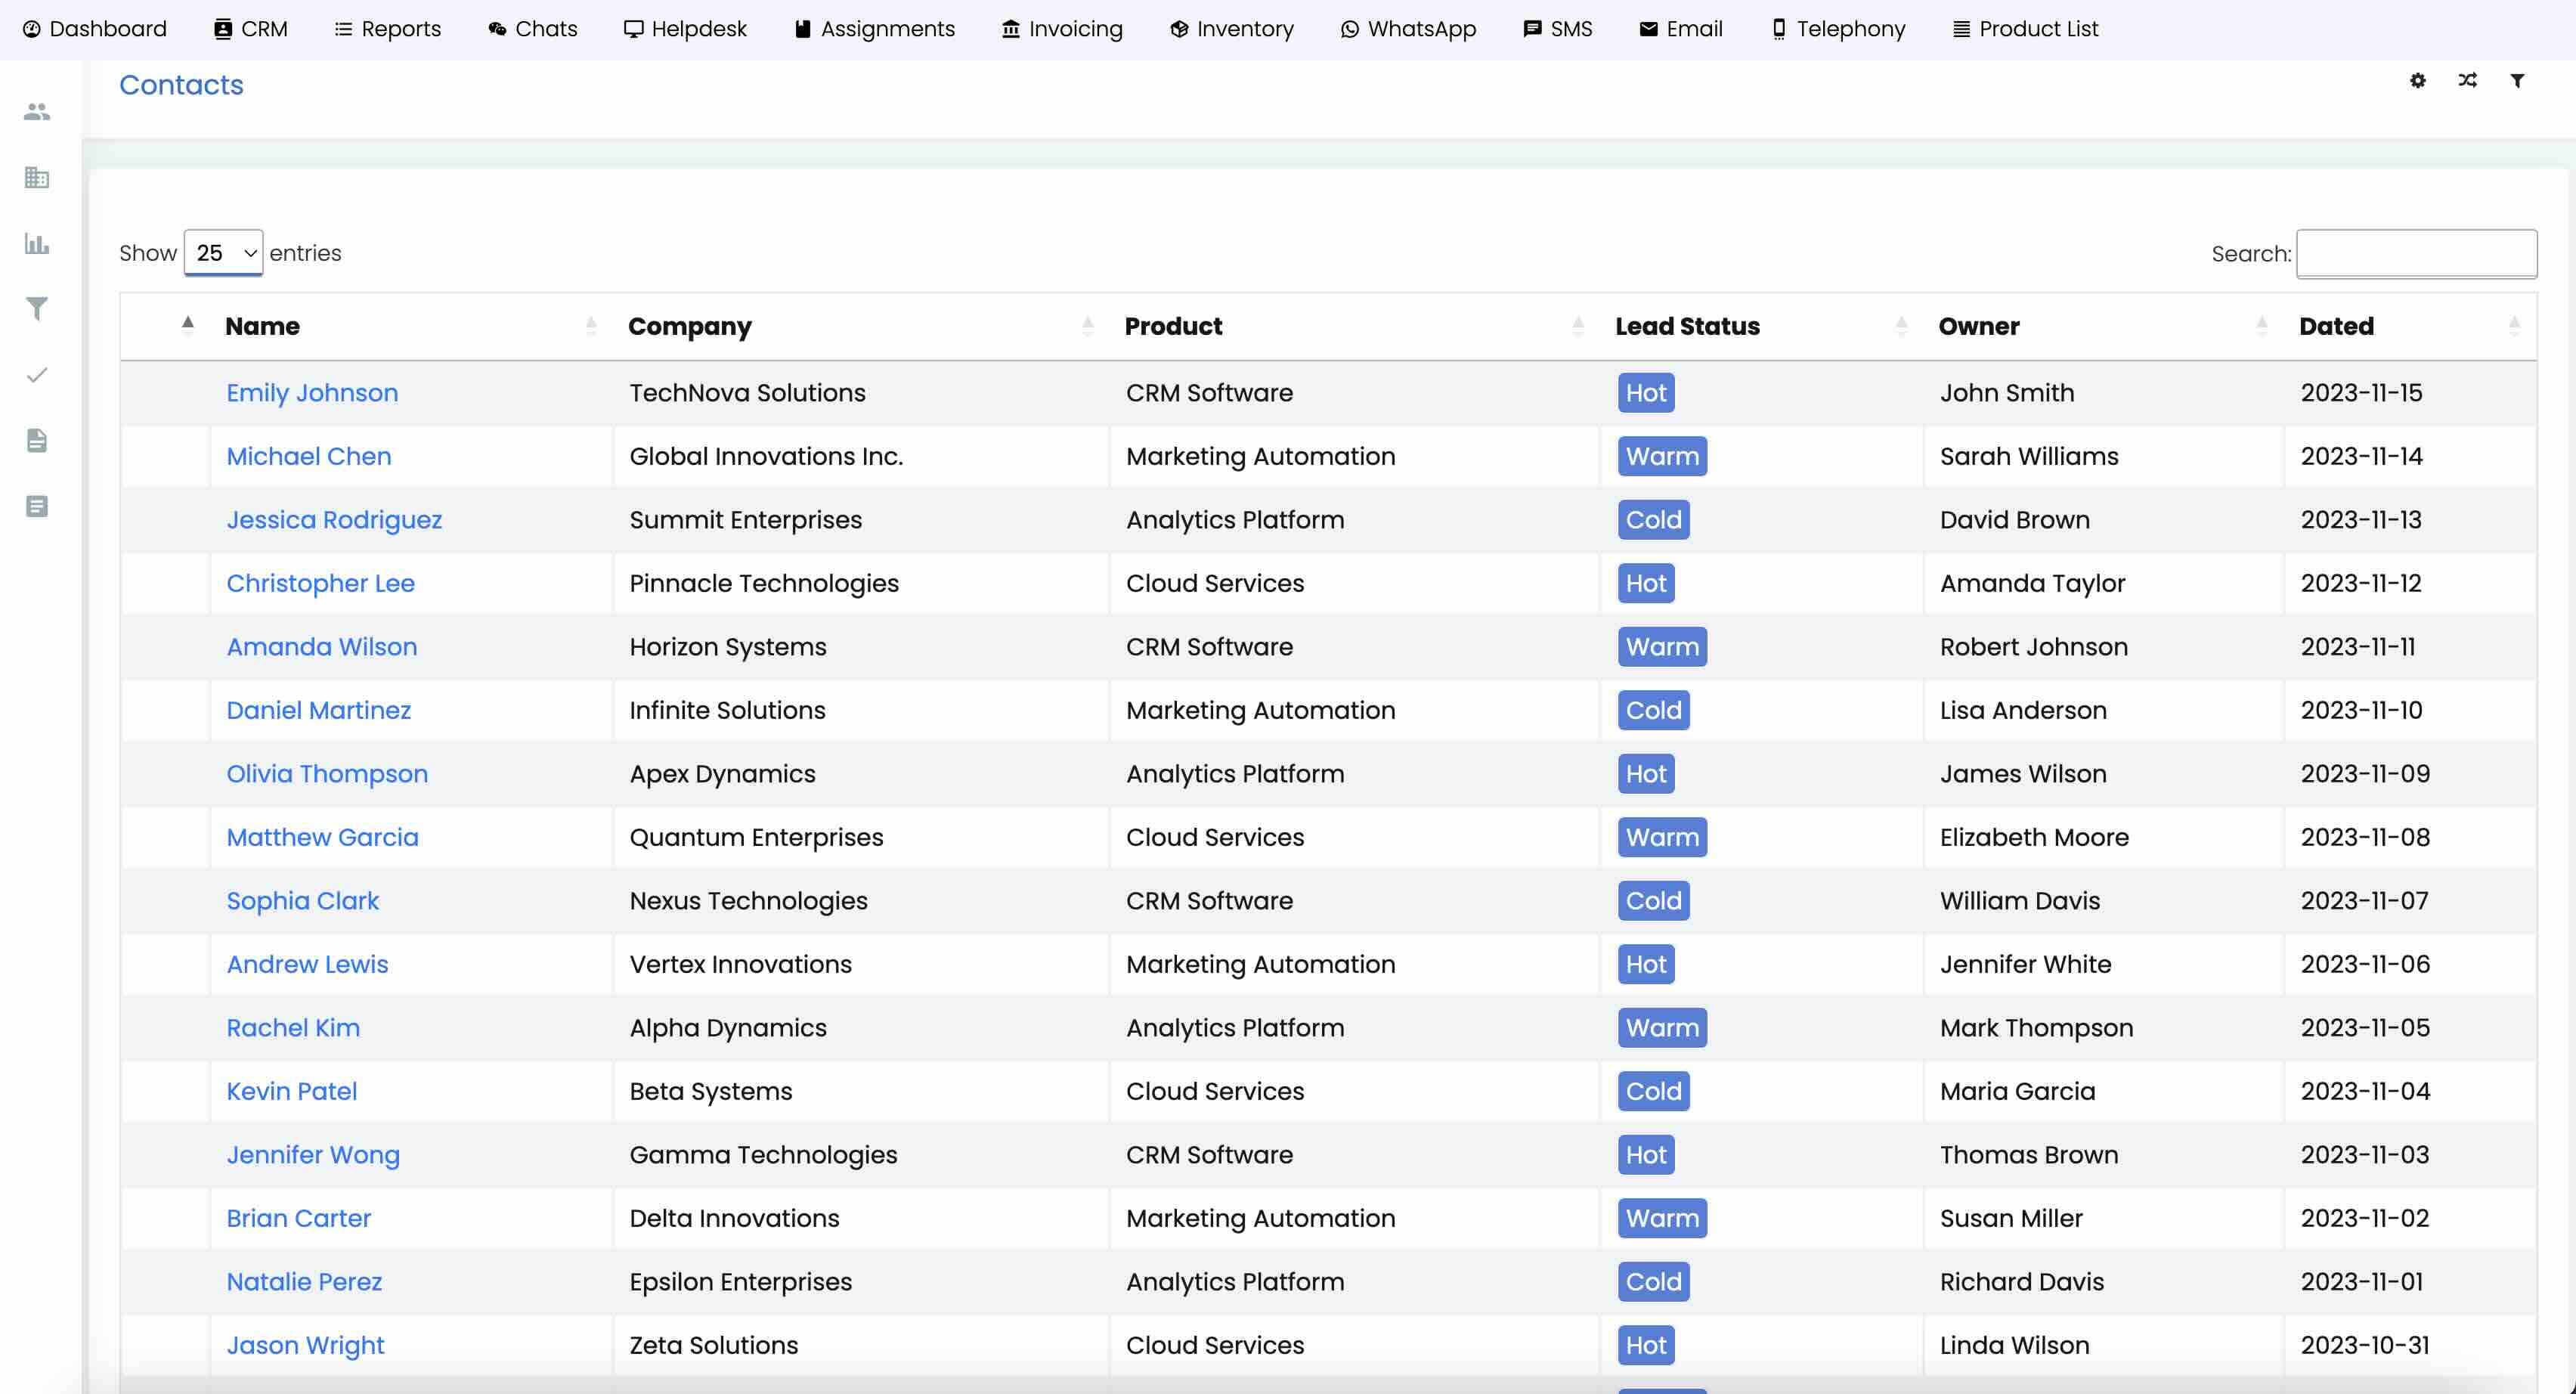The height and width of the screenshot is (1394, 2576).
Task: Open Emily Johnson's contact record
Action: point(311,393)
